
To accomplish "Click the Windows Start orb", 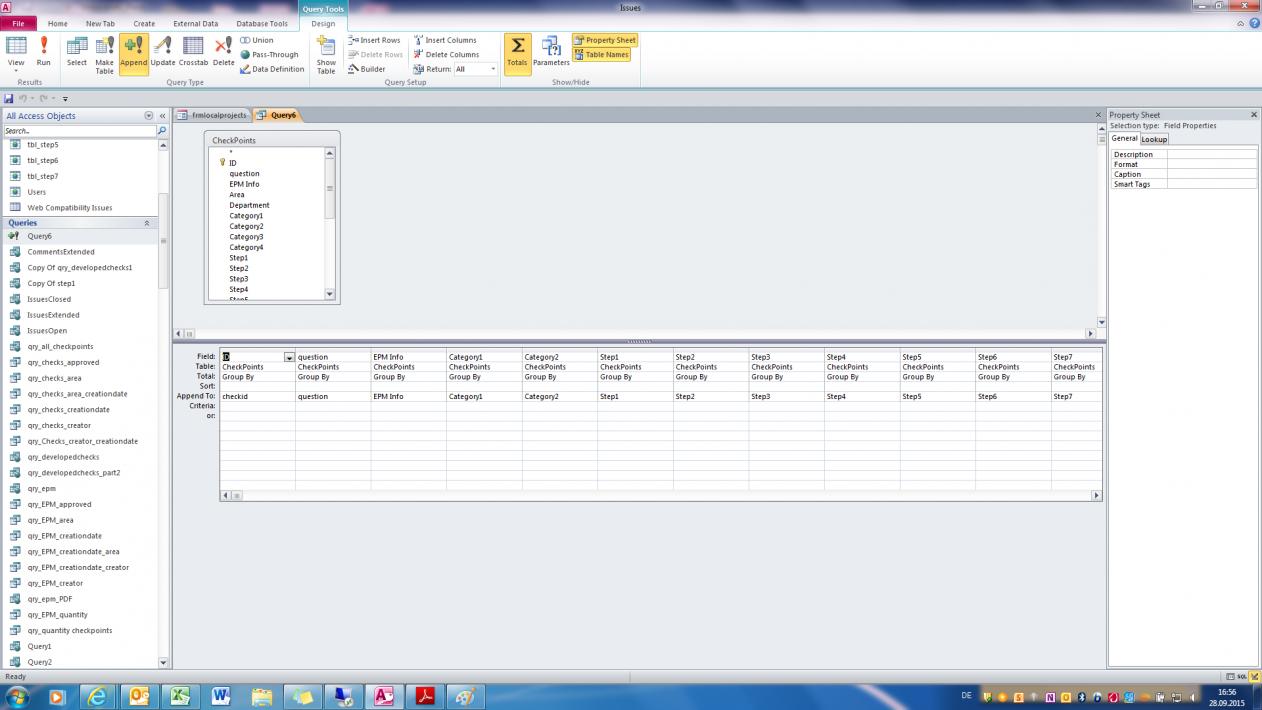I will point(17,696).
